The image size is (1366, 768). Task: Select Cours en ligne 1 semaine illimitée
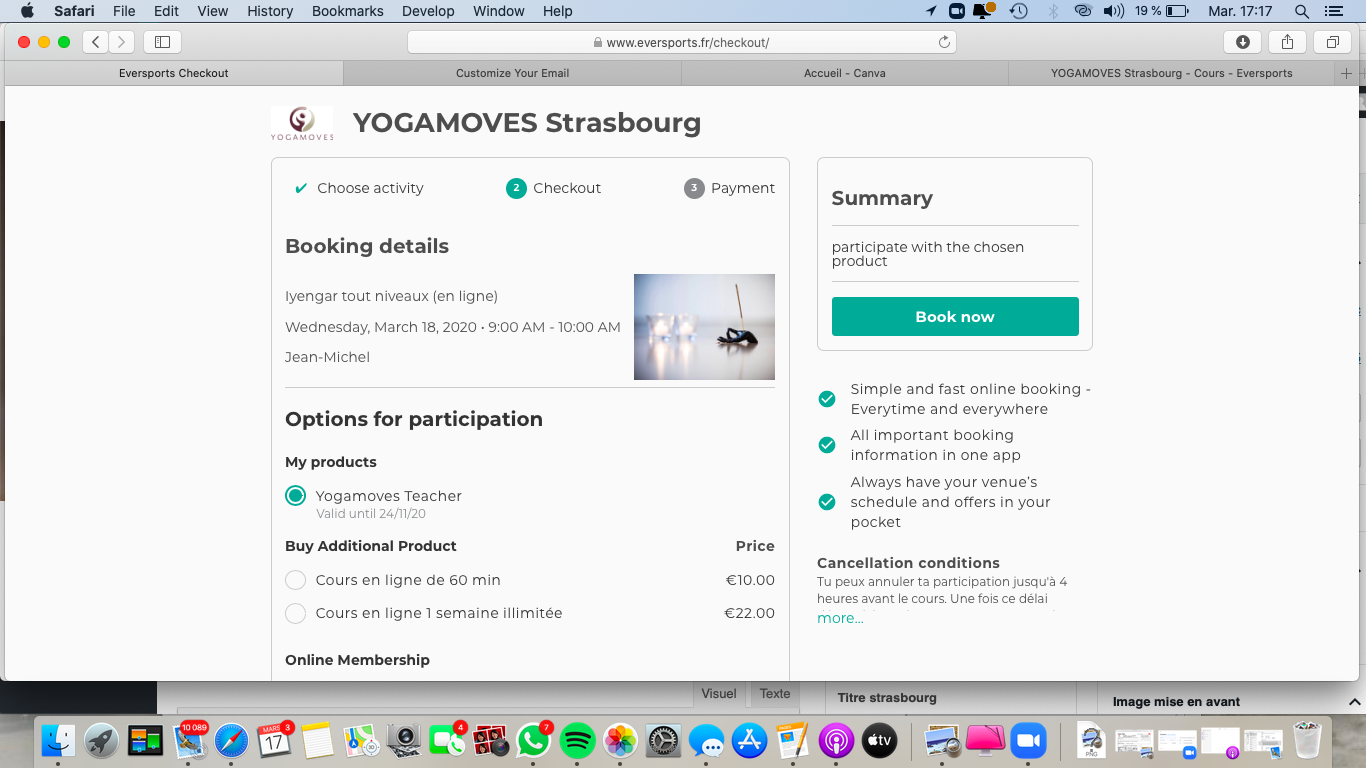[x=295, y=613]
